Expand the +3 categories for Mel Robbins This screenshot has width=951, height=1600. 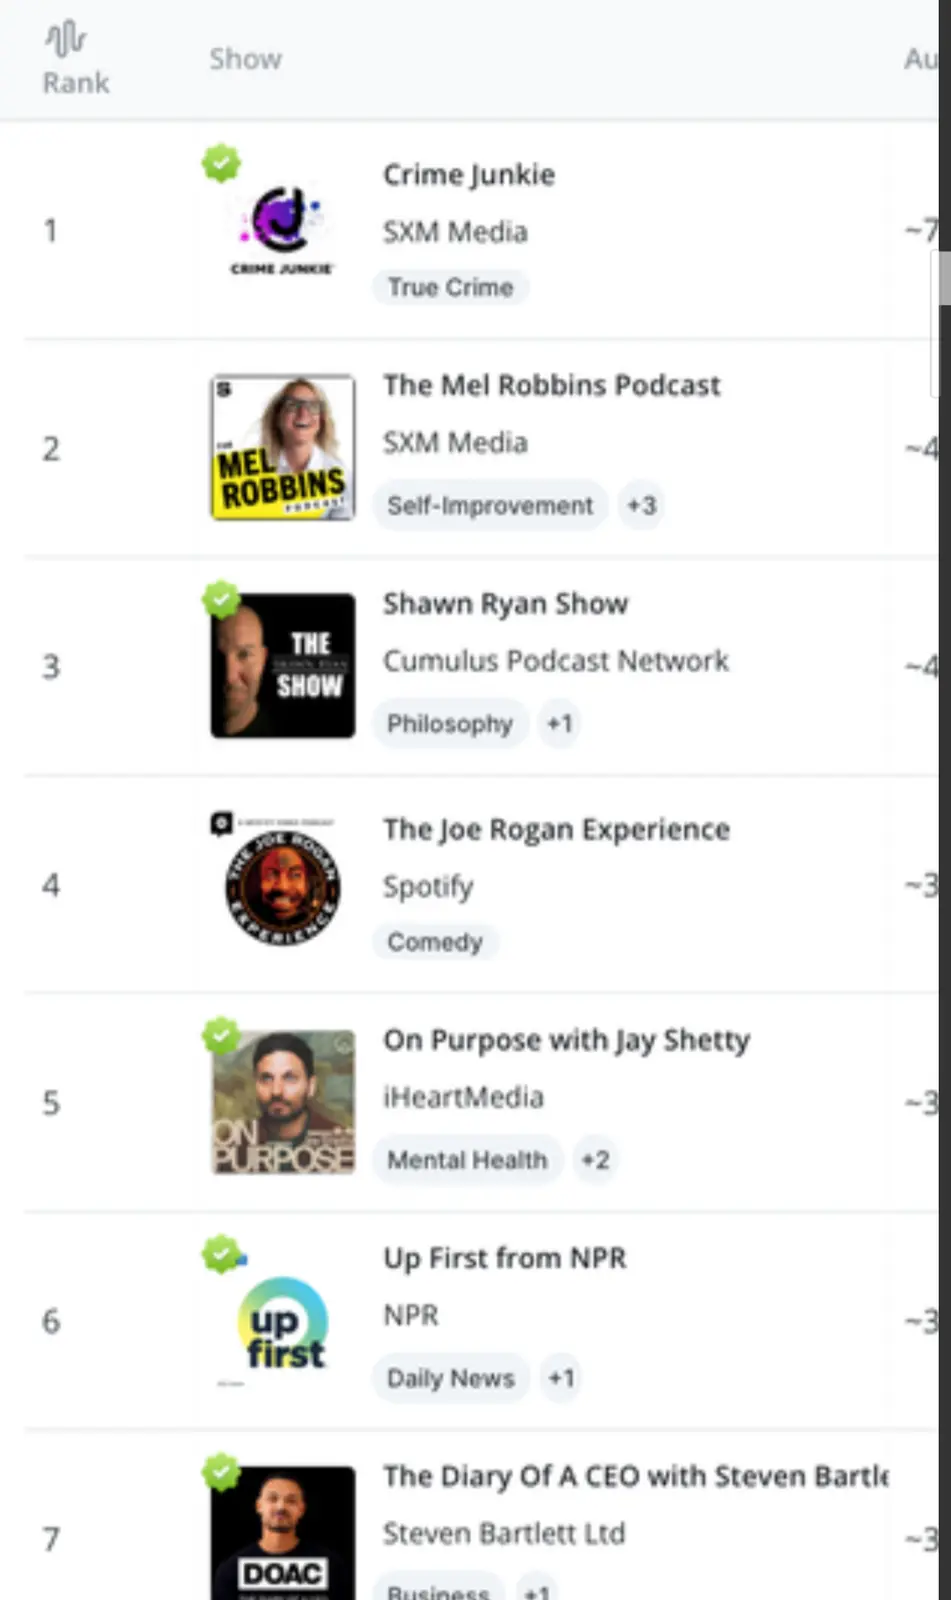641,505
